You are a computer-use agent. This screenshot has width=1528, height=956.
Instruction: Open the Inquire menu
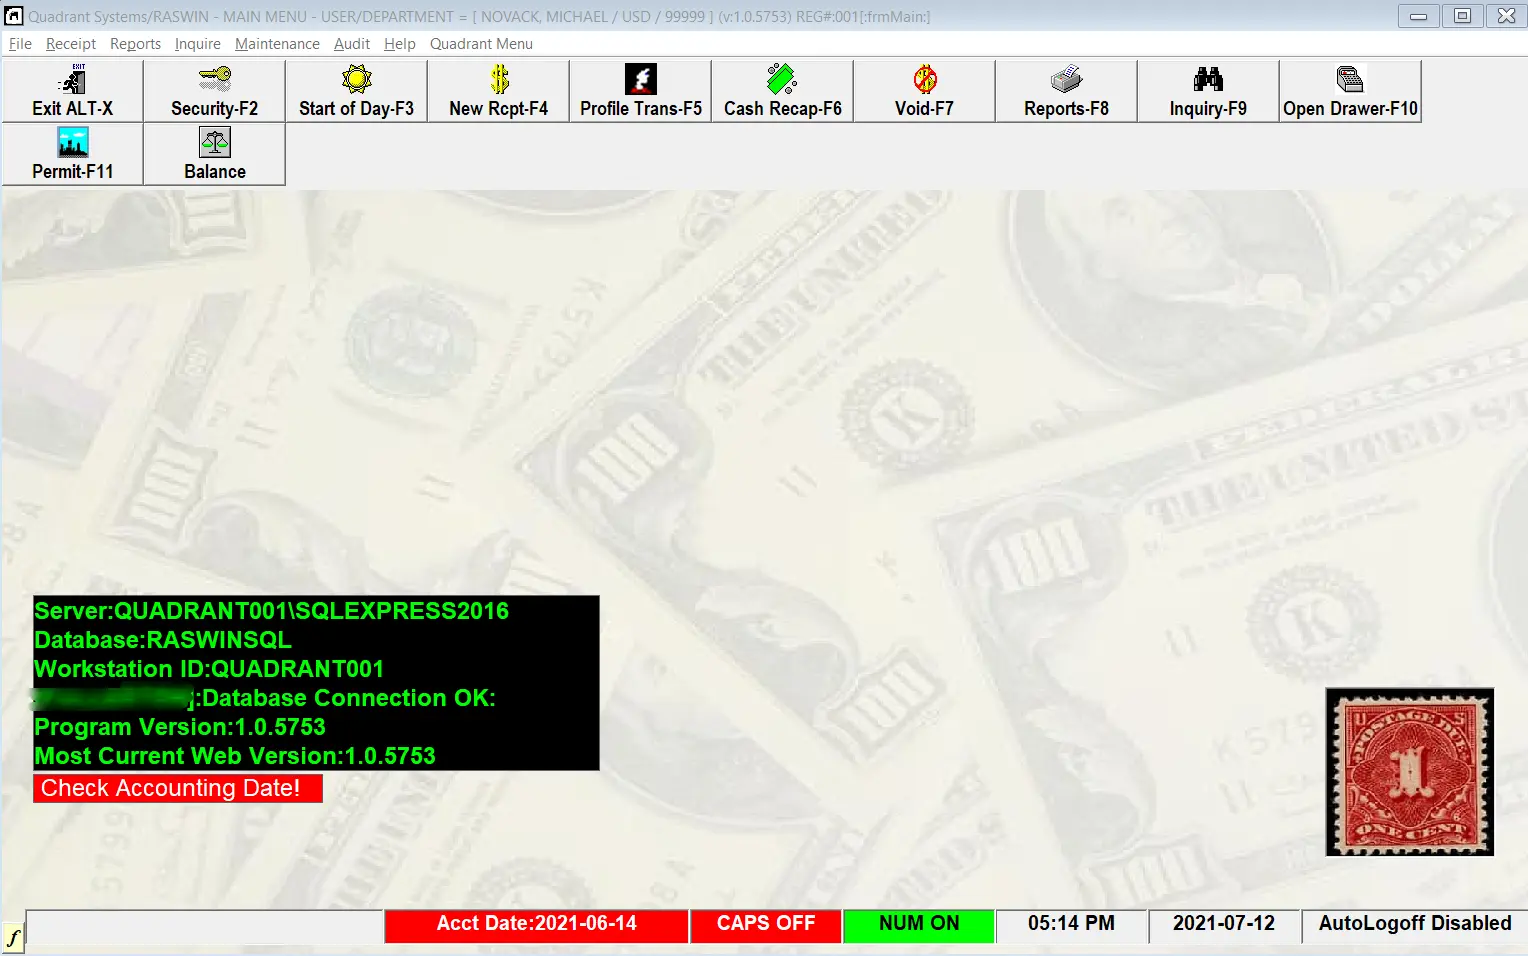(x=197, y=44)
